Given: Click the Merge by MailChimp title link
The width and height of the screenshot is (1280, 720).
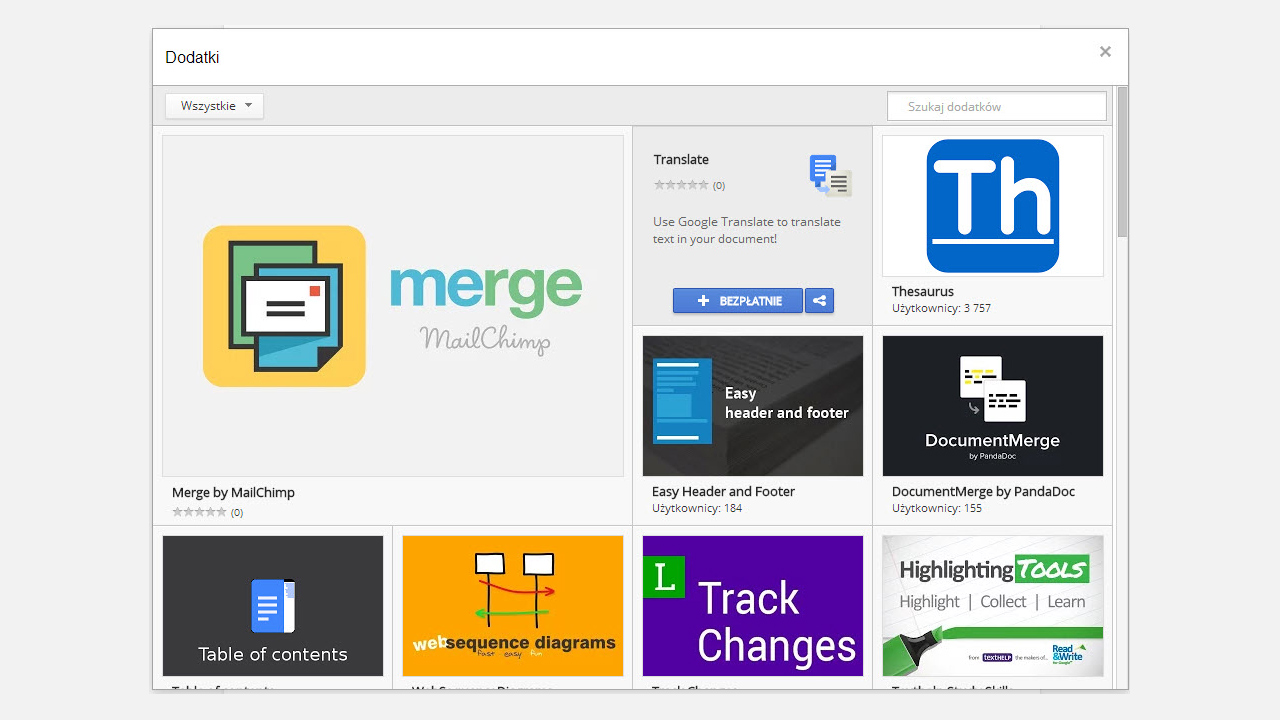Looking at the screenshot, I should point(233,492).
